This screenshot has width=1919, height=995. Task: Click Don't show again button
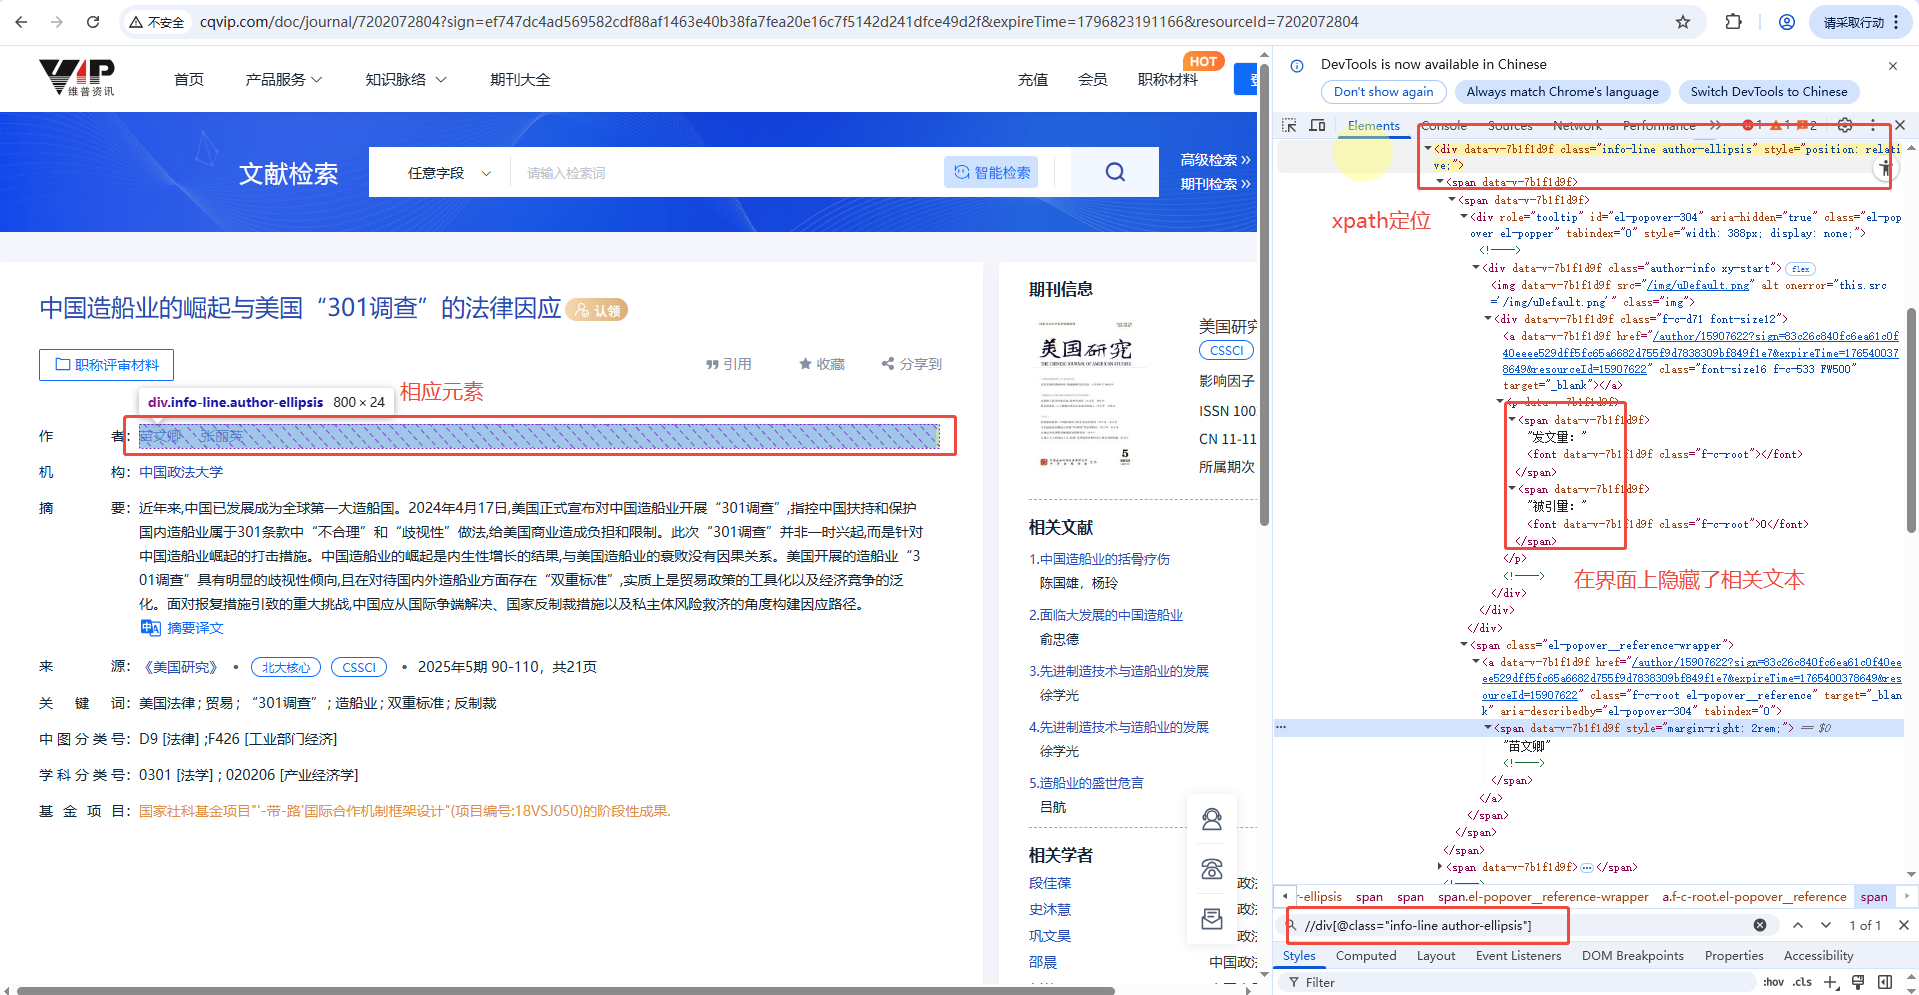click(x=1383, y=91)
